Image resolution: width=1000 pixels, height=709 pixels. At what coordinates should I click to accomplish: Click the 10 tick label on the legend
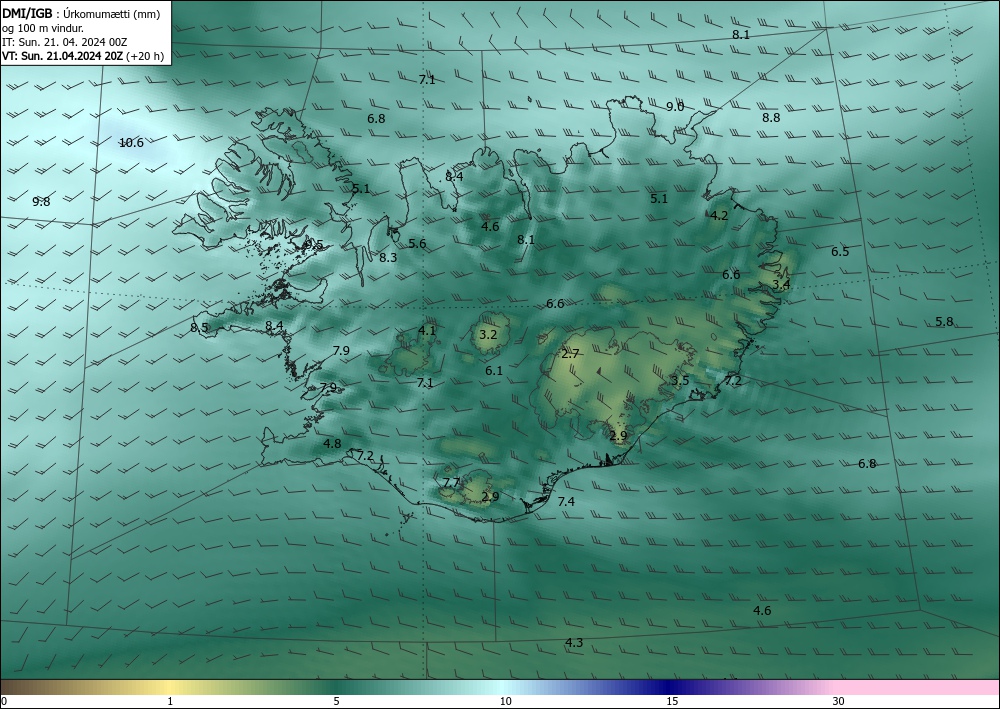coord(505,702)
